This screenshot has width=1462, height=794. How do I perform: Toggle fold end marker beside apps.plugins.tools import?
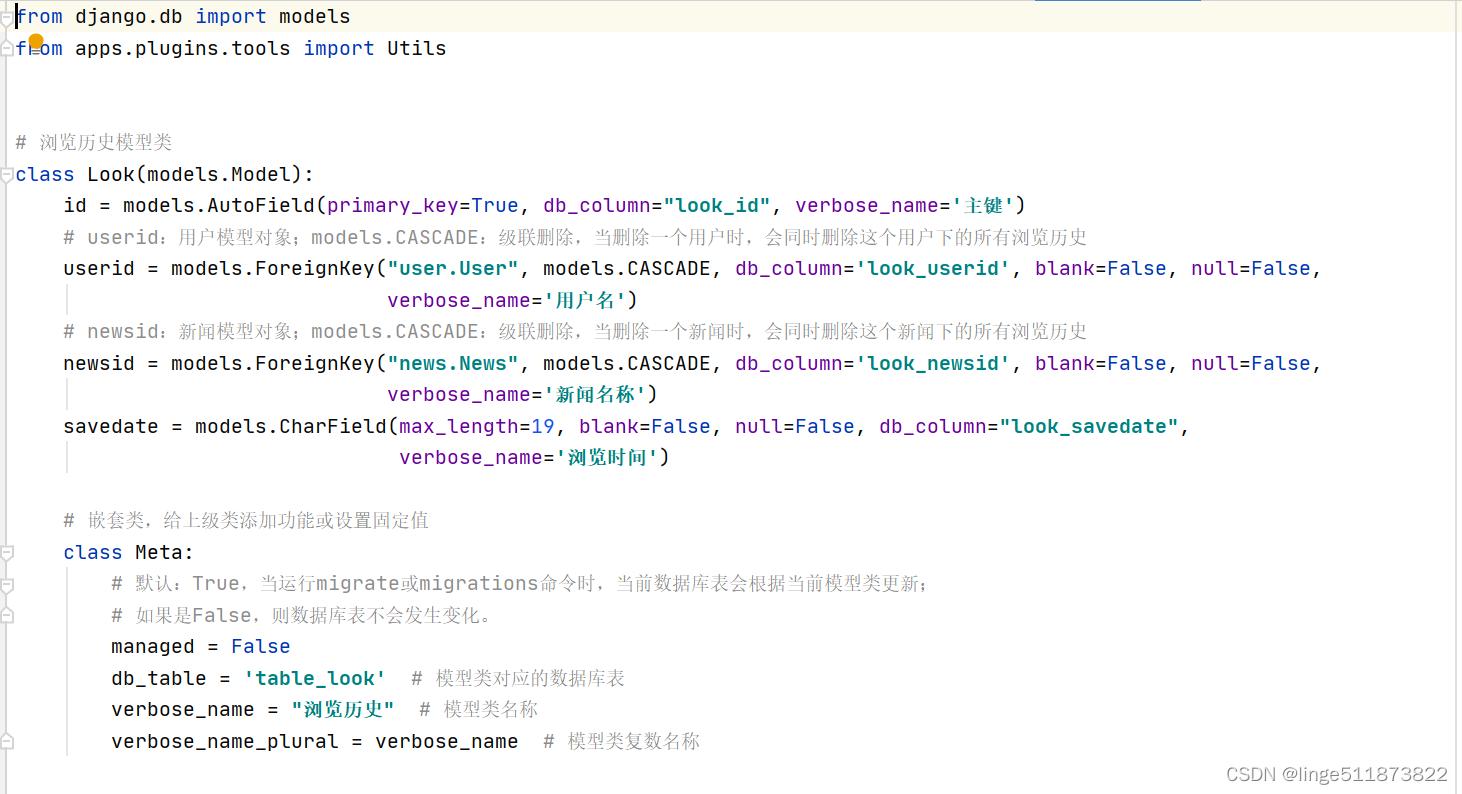pyautogui.click(x=8, y=48)
